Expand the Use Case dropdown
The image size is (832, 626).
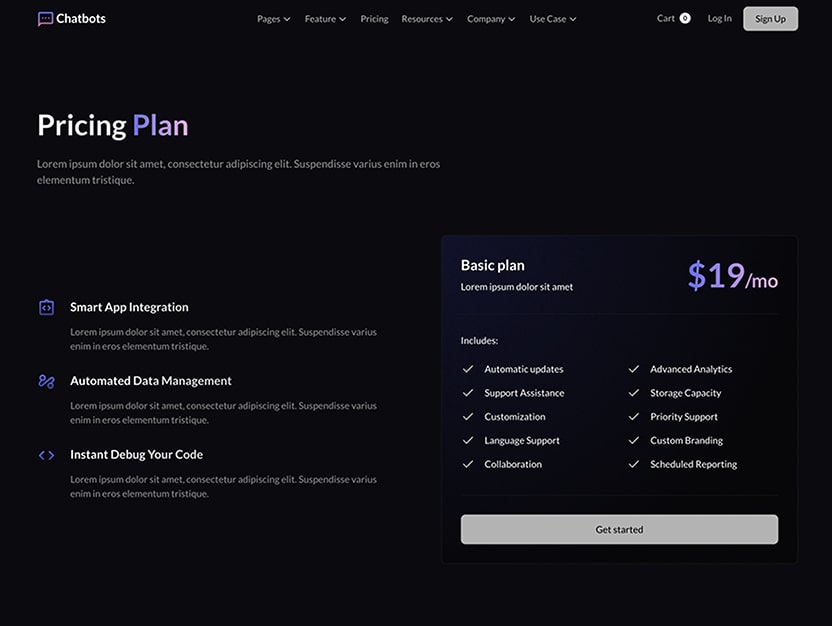pos(552,18)
